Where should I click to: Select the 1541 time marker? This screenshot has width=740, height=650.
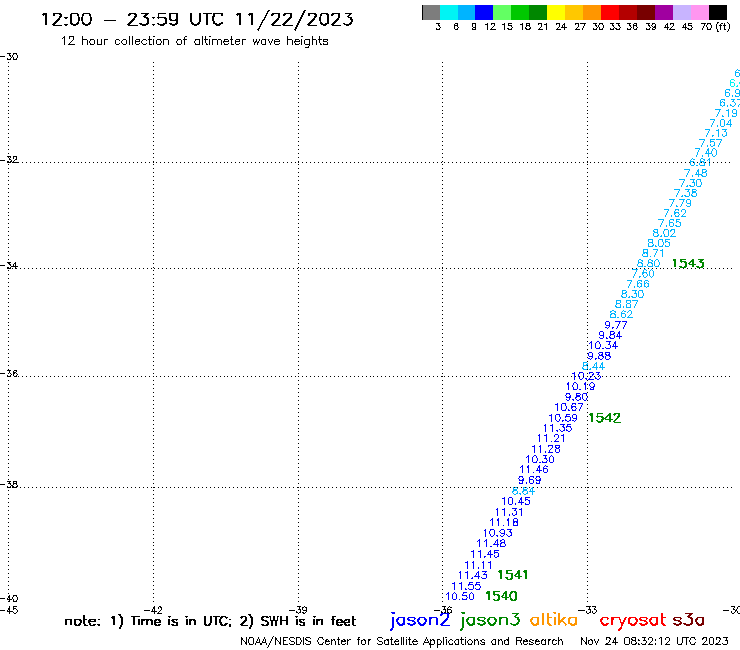click(x=513, y=575)
